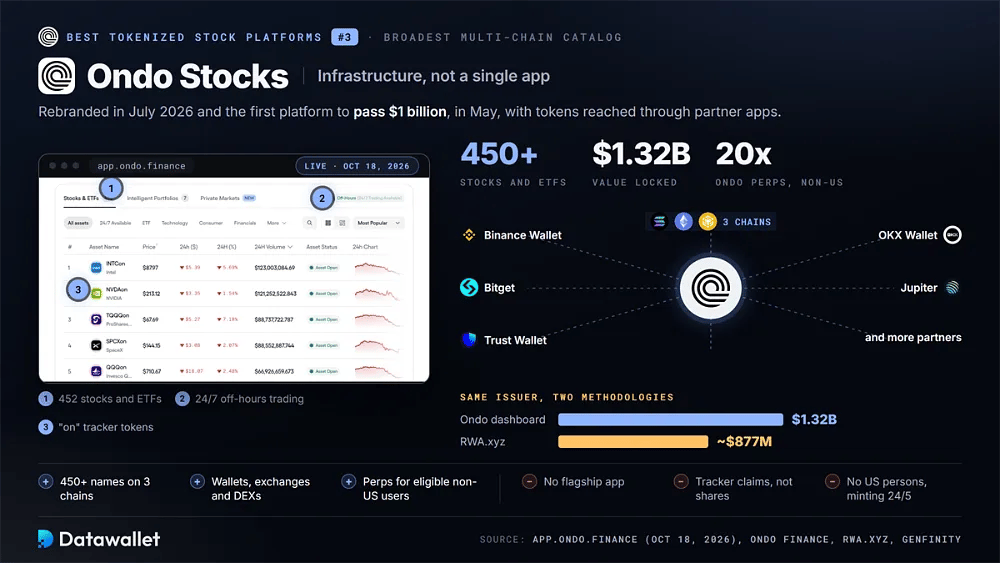The height and width of the screenshot is (563, 1000).
Task: Switch to grid view icon
Action: [x=328, y=223]
